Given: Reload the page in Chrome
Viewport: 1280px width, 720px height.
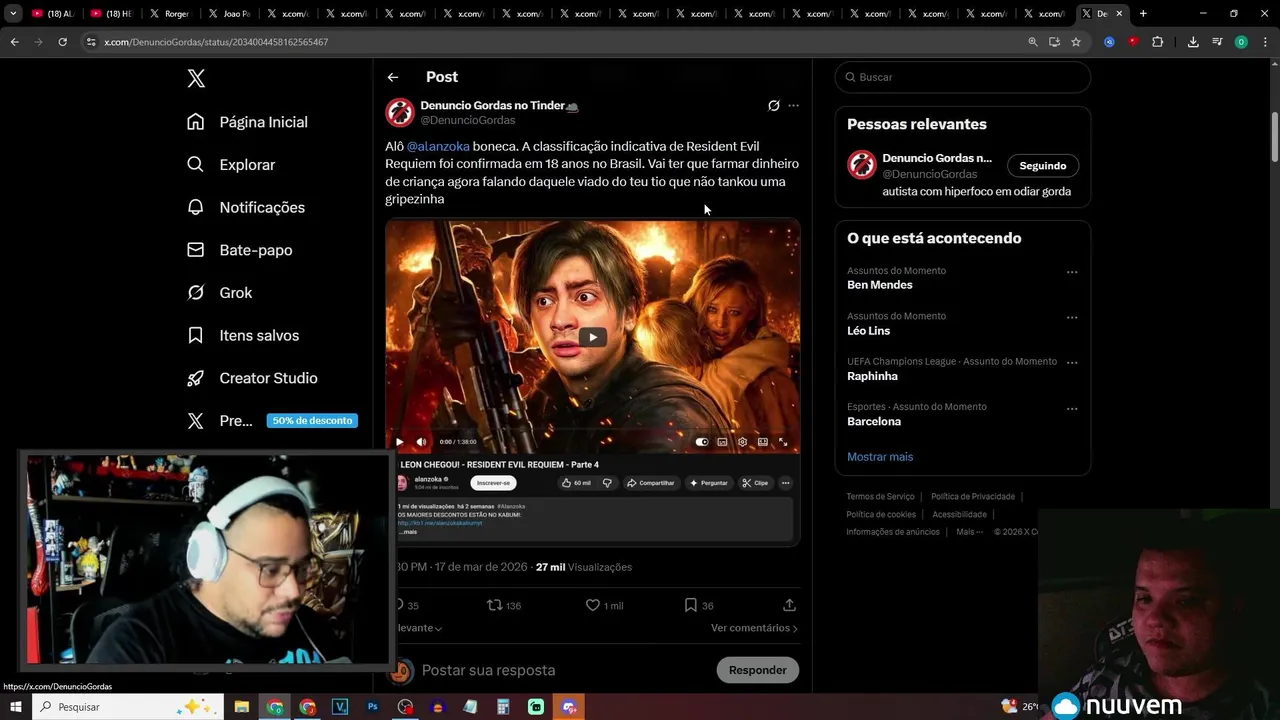Looking at the screenshot, I should [x=62, y=42].
